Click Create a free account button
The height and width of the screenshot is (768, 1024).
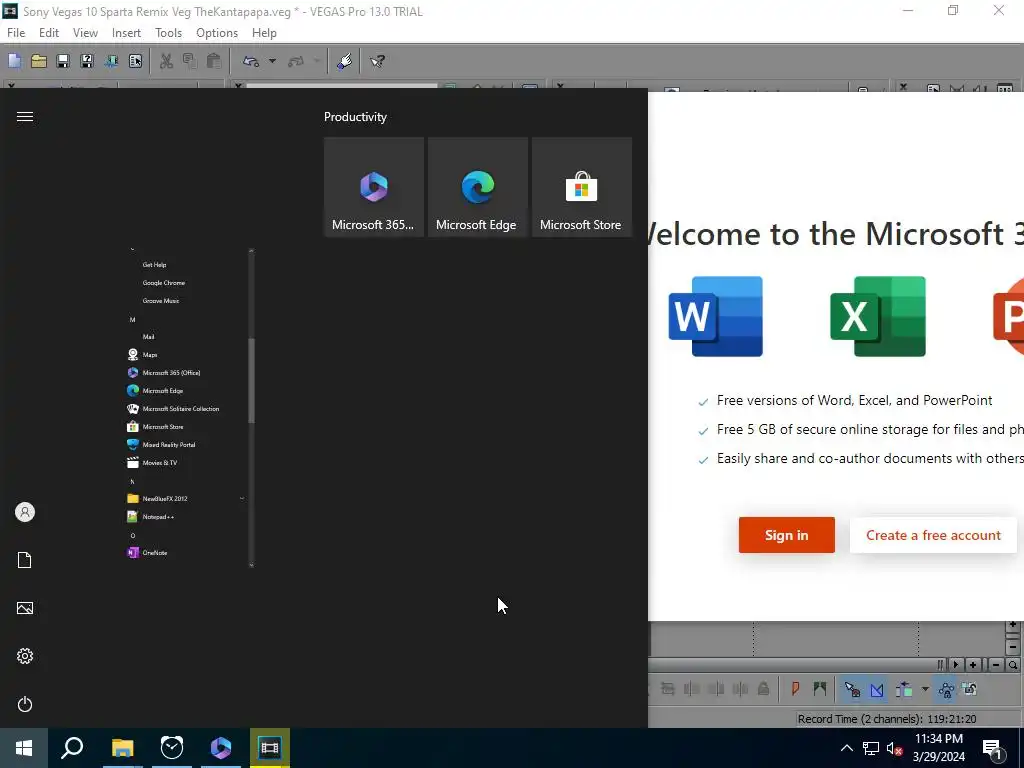933,535
